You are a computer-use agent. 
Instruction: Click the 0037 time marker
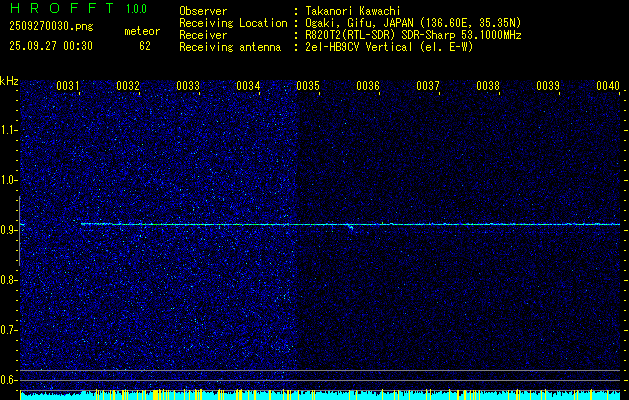tap(428, 86)
